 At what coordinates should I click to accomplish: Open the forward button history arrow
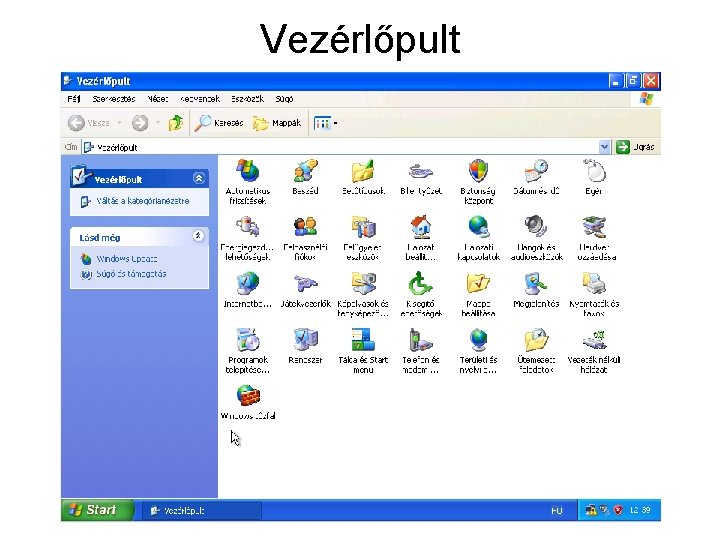158,123
